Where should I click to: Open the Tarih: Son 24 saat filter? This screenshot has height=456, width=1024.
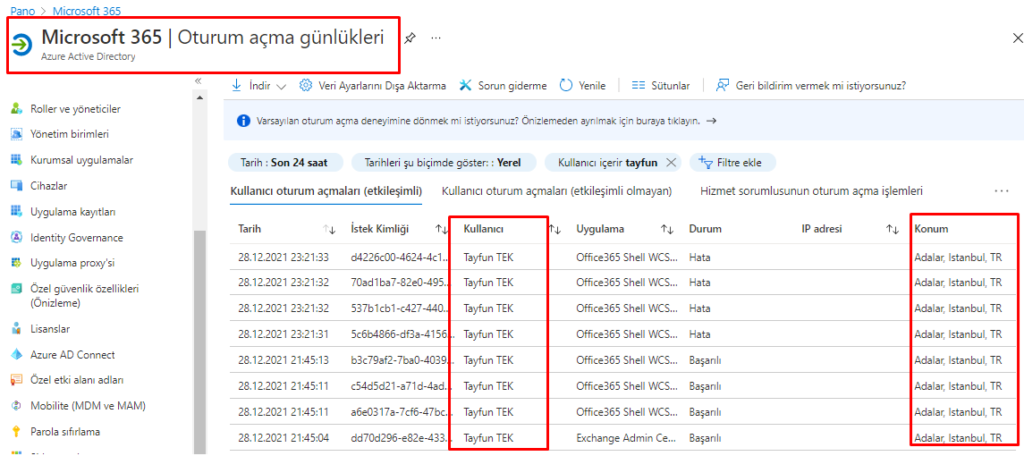(285, 163)
